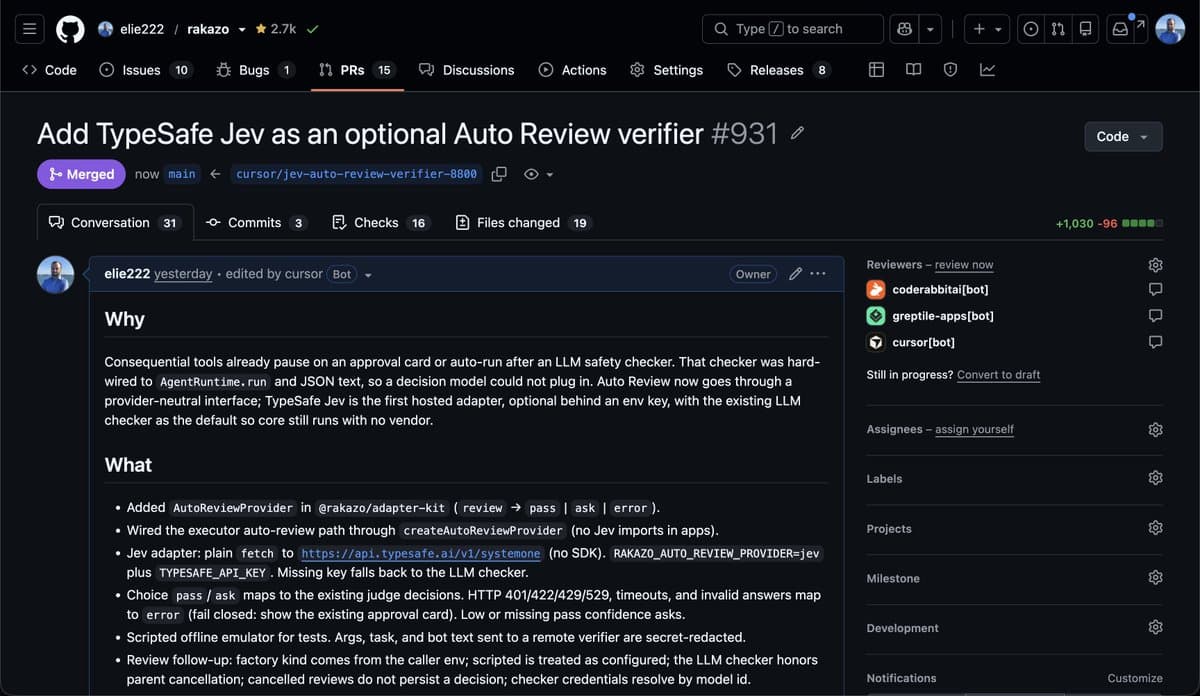
Task: Open the Projects sidebar settings gear
Action: tap(1155, 528)
